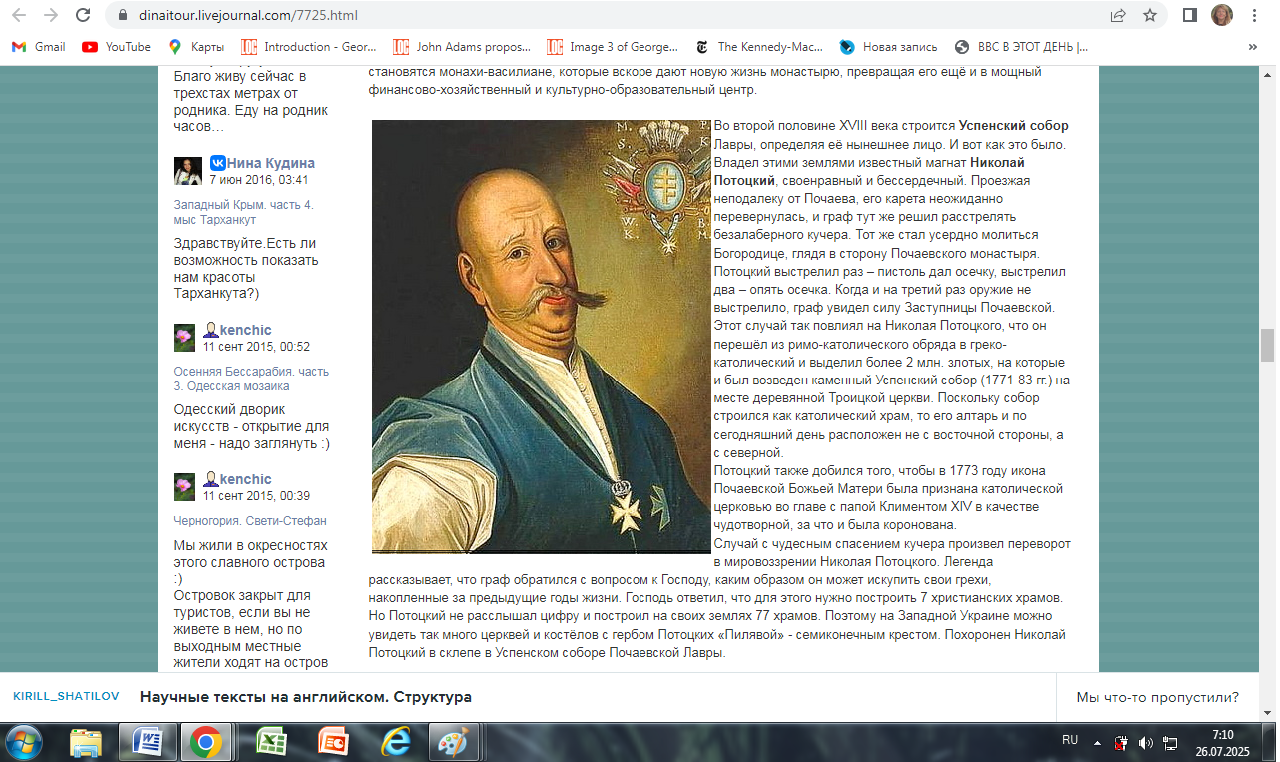Click Нина Кудина's avatar image

pyautogui.click(x=188, y=171)
